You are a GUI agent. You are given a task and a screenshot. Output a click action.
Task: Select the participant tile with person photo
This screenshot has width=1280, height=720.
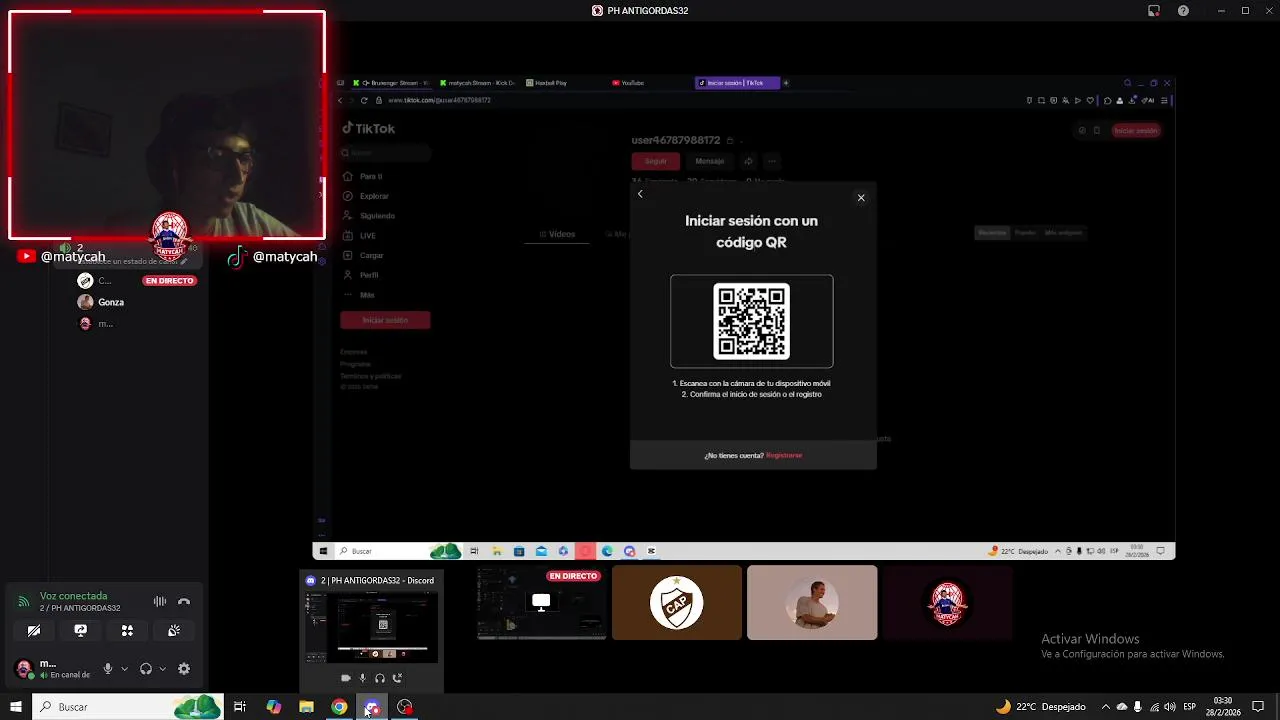[x=812, y=603]
